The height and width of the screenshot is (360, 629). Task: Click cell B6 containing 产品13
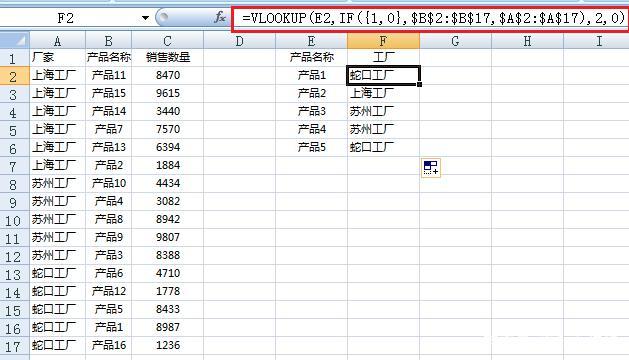click(108, 148)
